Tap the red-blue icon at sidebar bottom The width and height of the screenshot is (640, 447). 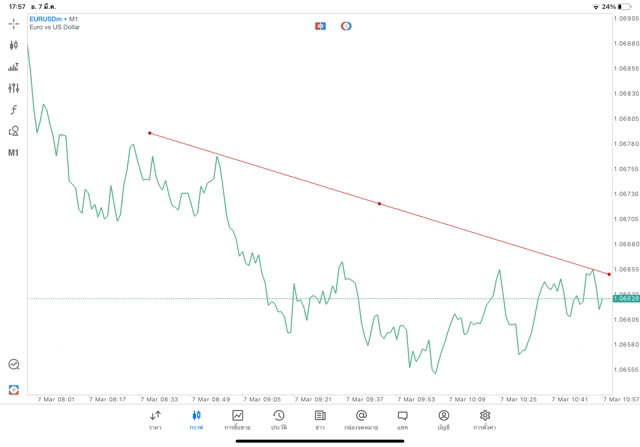pyautogui.click(x=14, y=388)
